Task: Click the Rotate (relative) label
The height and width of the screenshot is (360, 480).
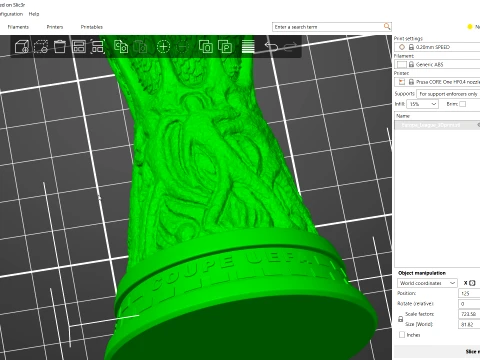Action: 415,304
